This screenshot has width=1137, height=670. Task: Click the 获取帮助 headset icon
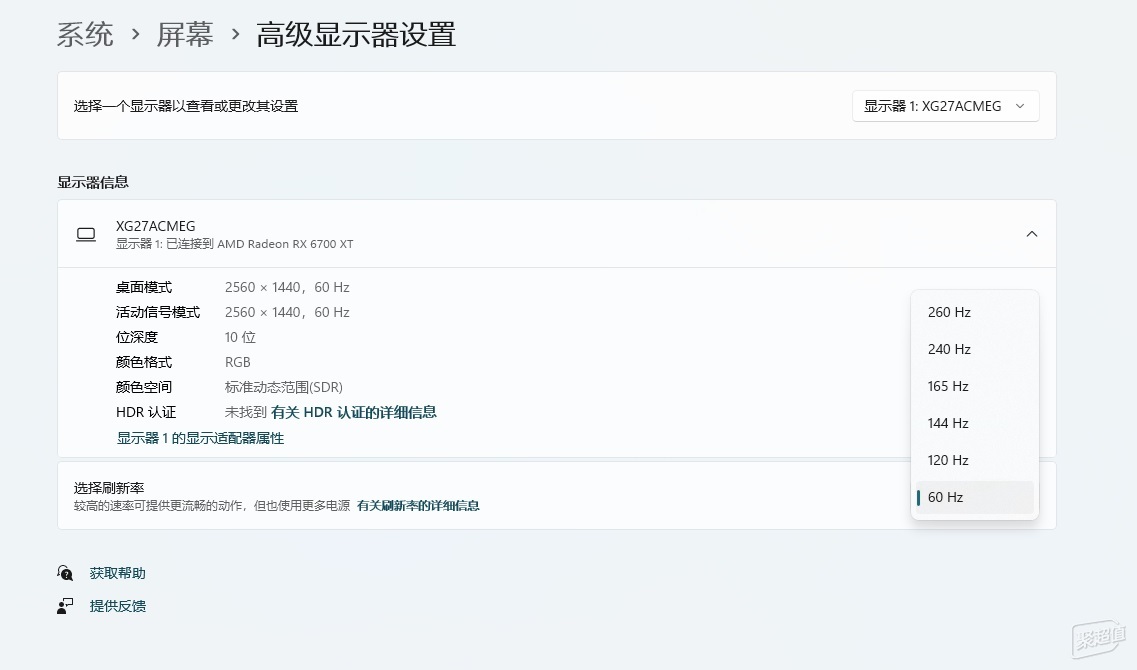click(65, 573)
